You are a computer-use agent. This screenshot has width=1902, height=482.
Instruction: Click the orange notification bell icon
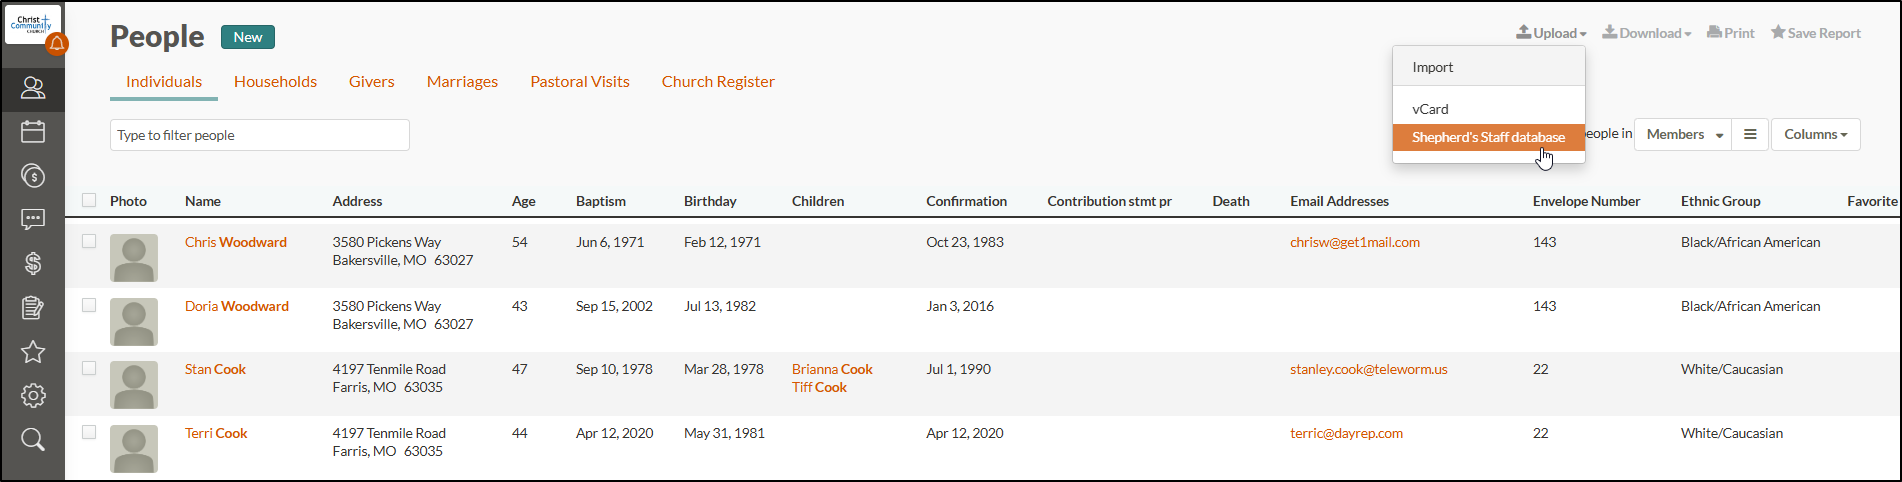click(57, 43)
